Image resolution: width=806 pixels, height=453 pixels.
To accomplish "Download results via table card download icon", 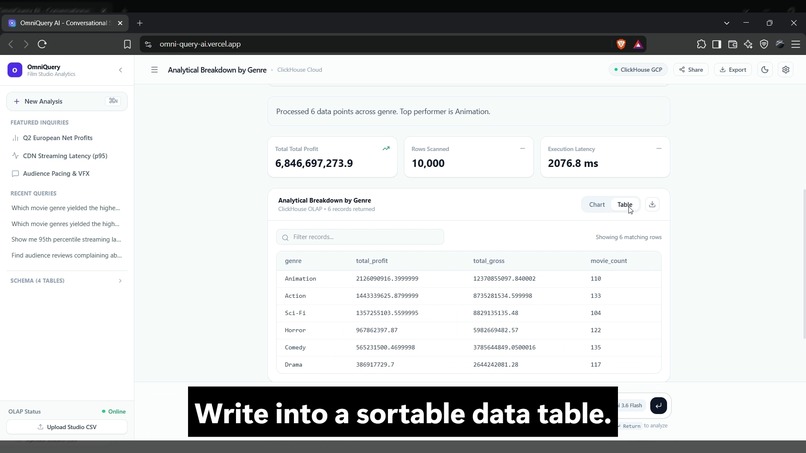I will [652, 204].
